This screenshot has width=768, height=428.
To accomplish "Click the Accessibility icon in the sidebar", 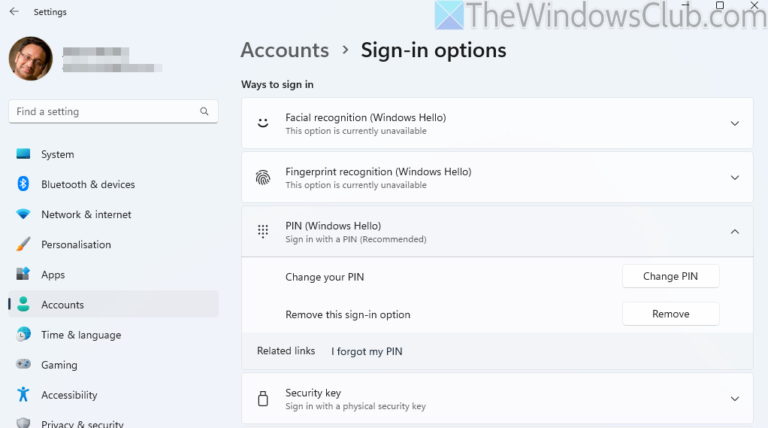I will click(x=23, y=395).
